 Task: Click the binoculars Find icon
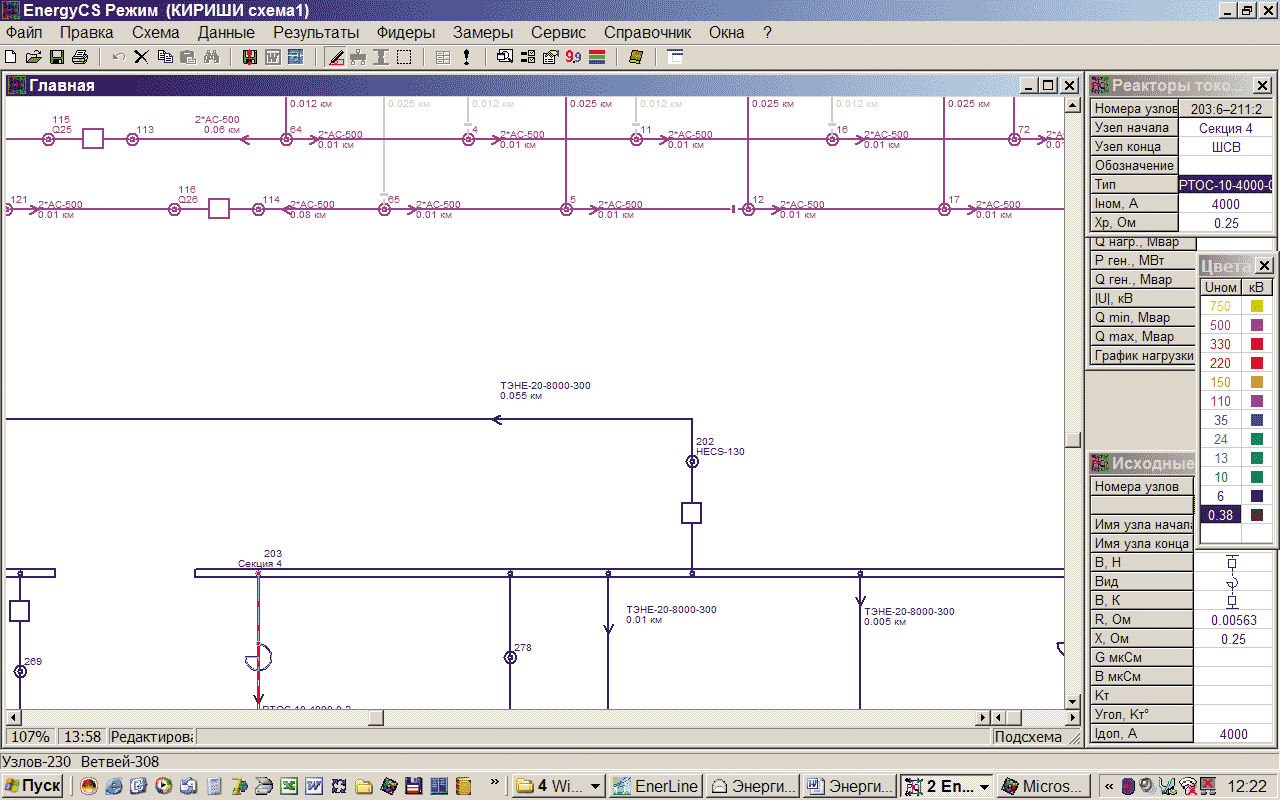(211, 57)
